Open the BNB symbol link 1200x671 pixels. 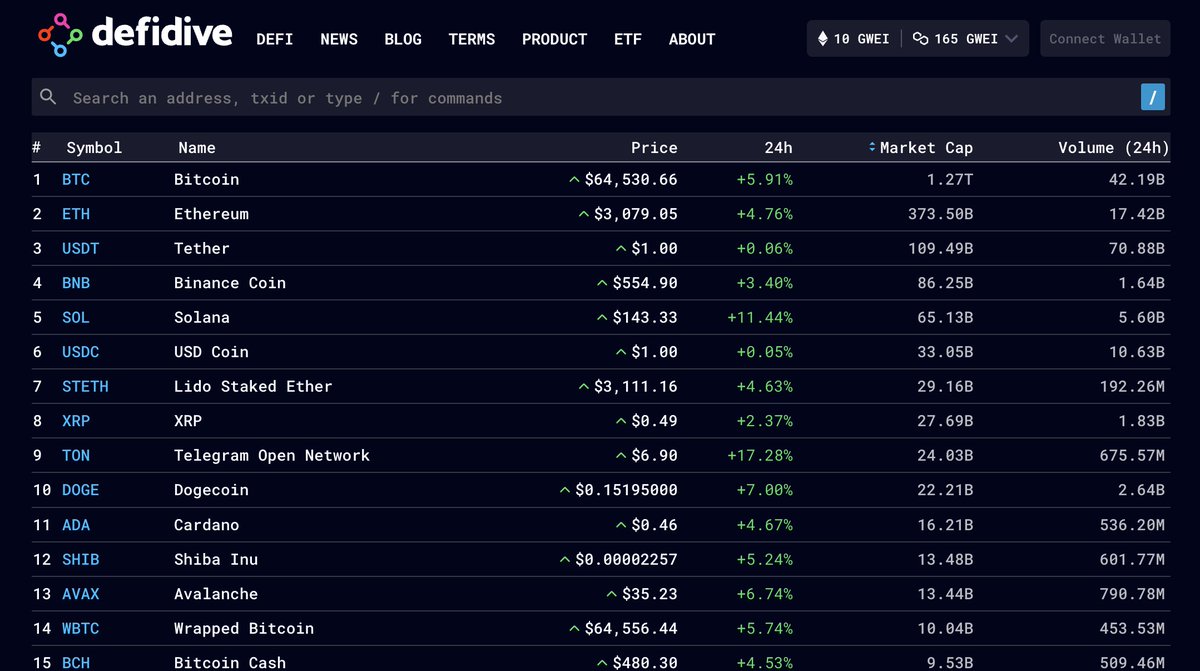76,283
